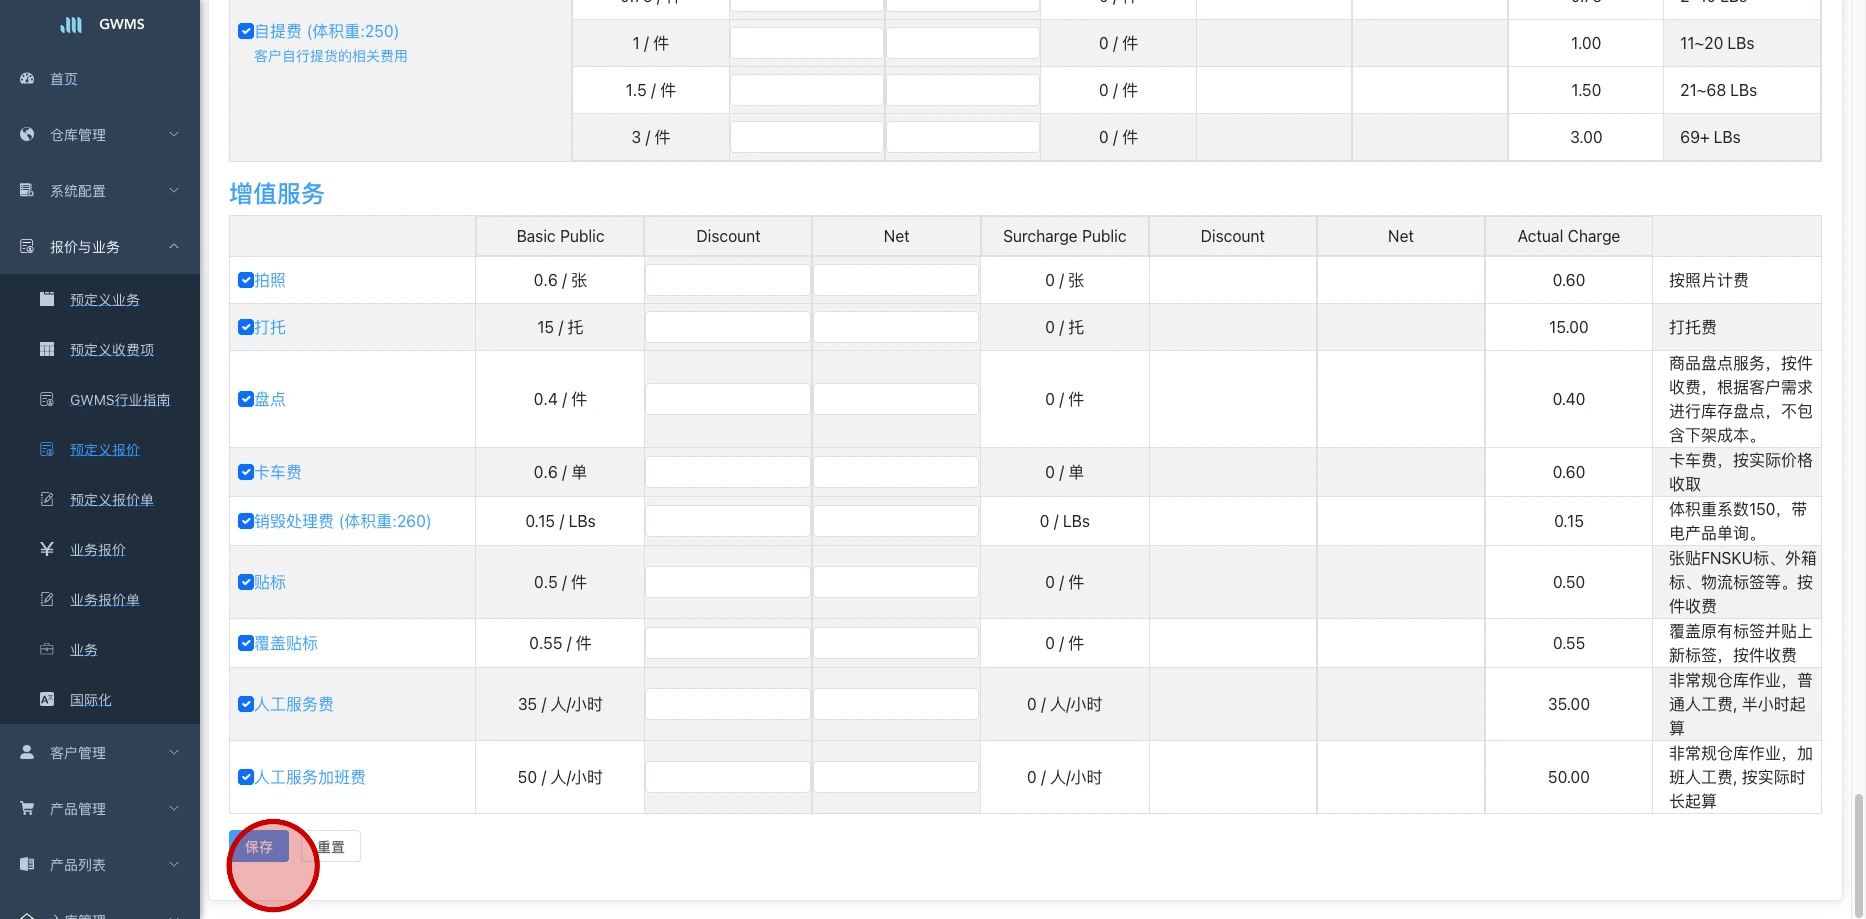Expand the 系统配置 sidebar menu
Image resolution: width=1866 pixels, height=919 pixels.
(100, 191)
